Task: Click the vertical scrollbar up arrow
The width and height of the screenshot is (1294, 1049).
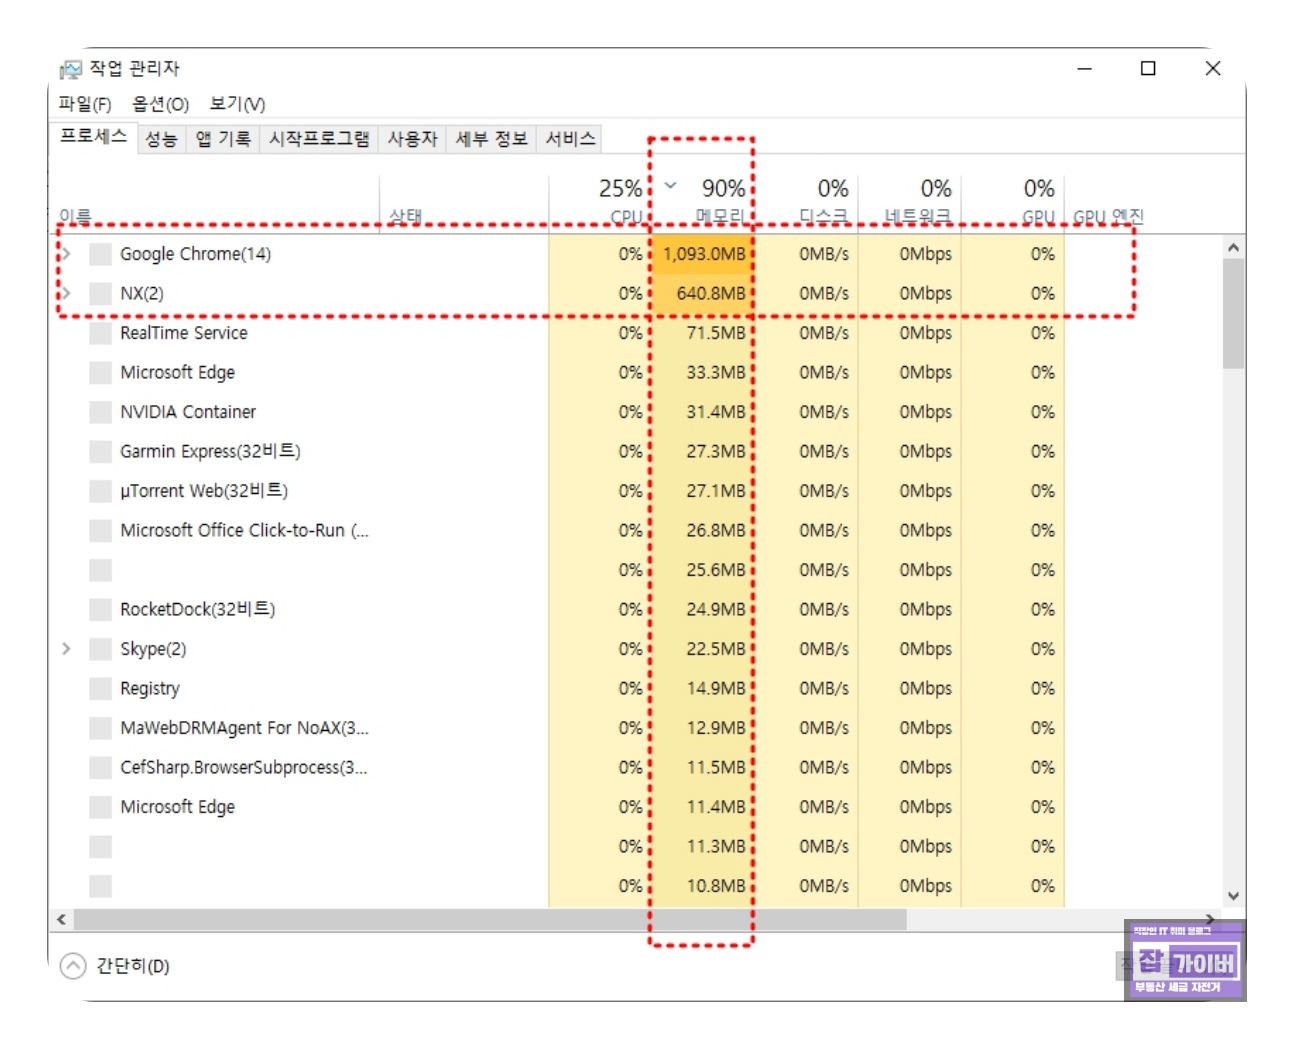Action: 1233,248
